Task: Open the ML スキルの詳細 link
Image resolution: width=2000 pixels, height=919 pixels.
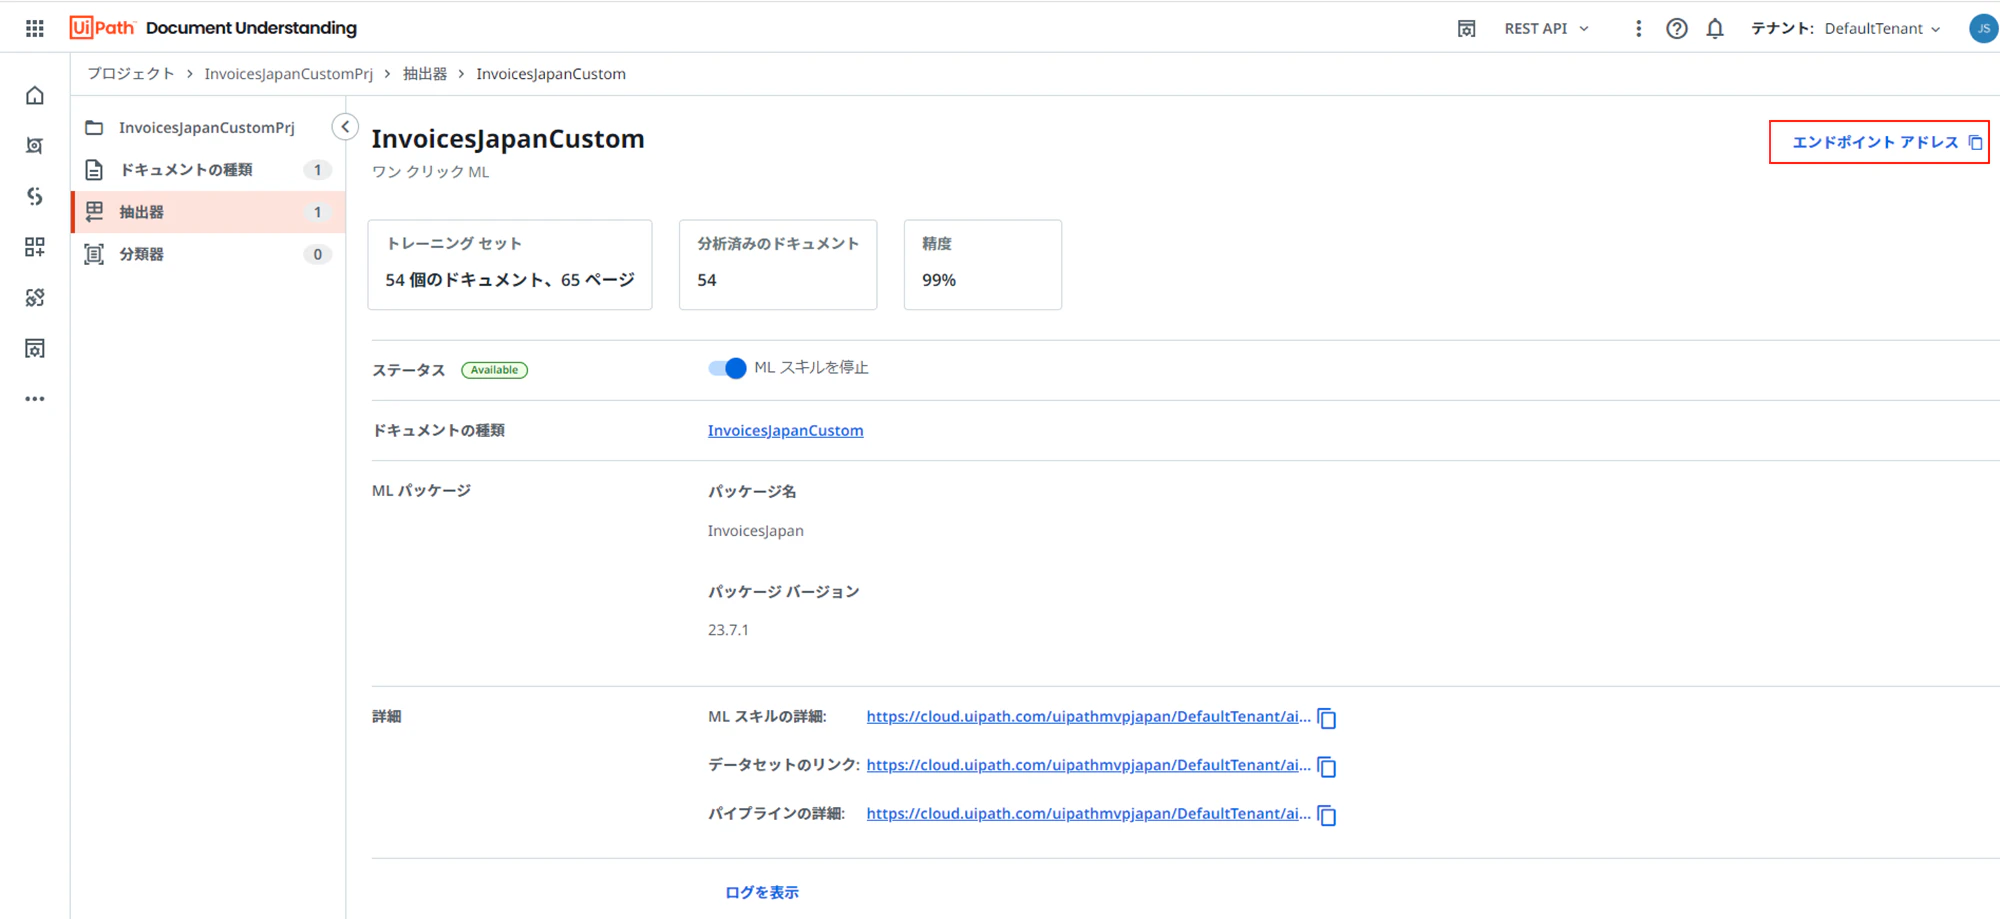Action: click(x=1088, y=716)
